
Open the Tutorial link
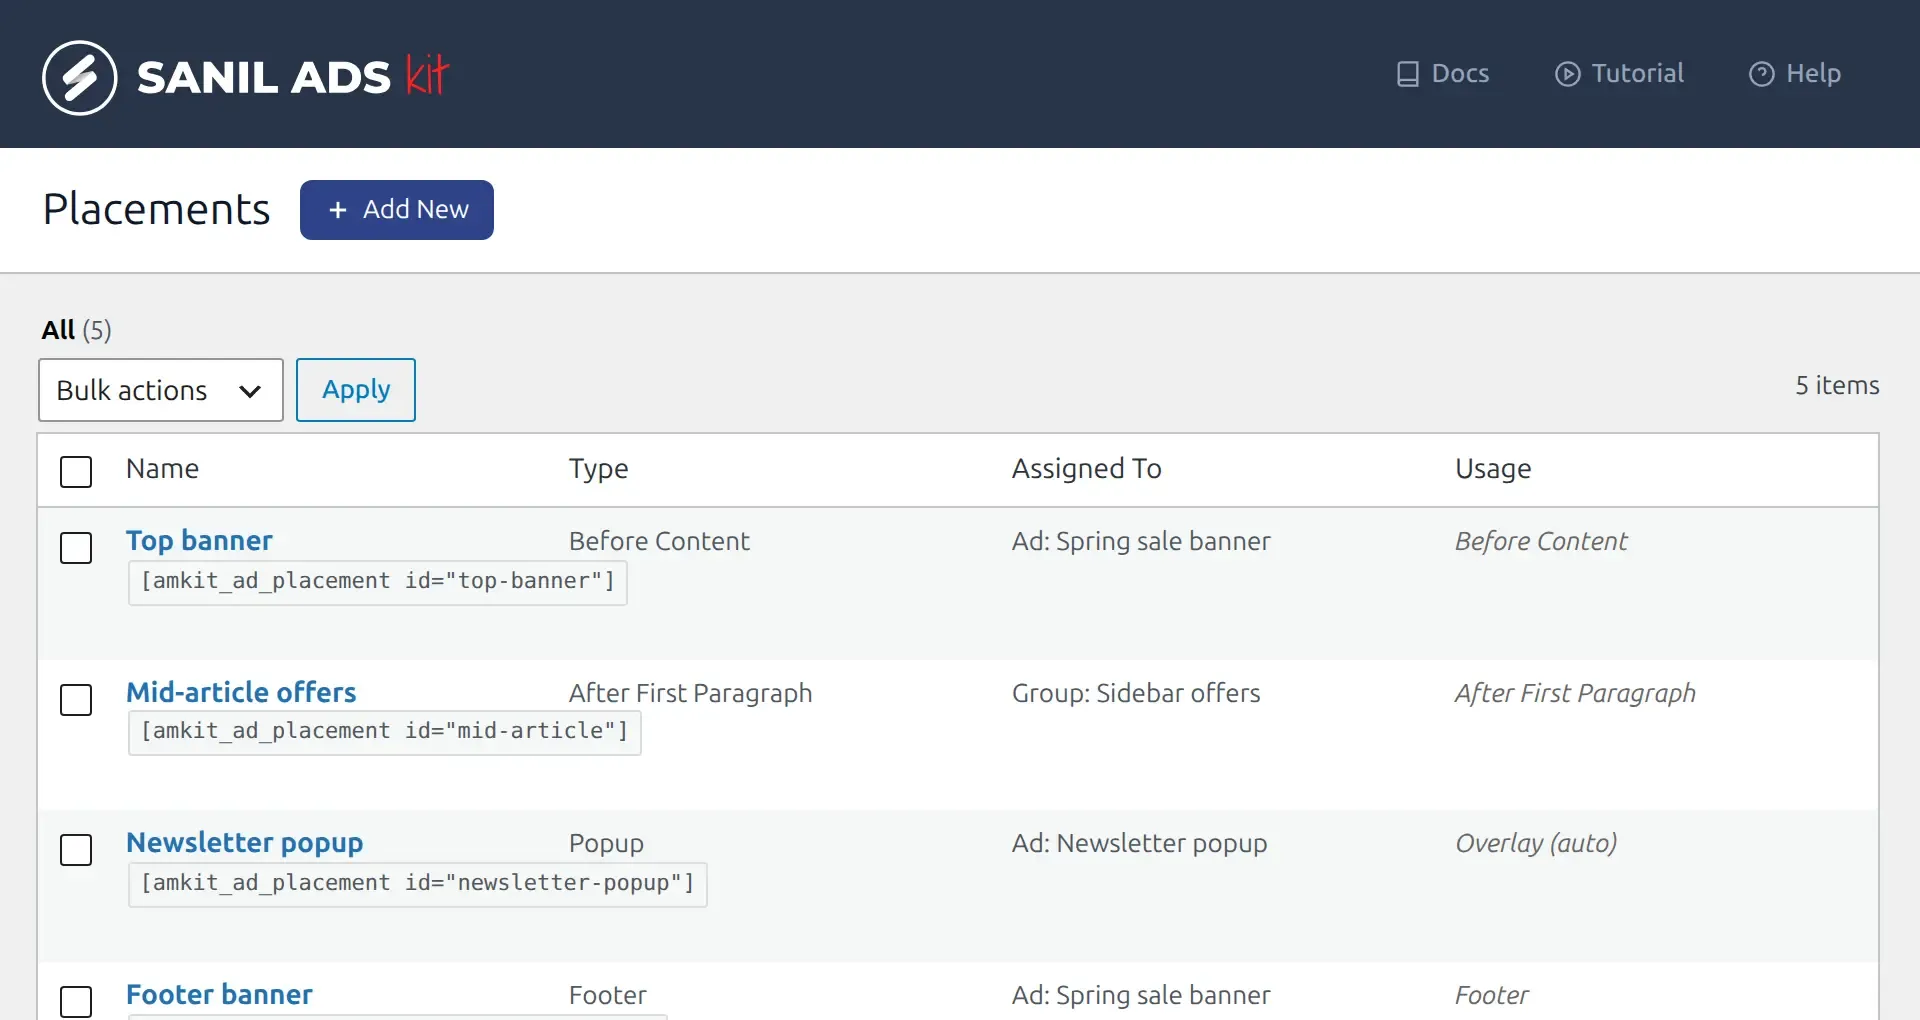click(1620, 74)
